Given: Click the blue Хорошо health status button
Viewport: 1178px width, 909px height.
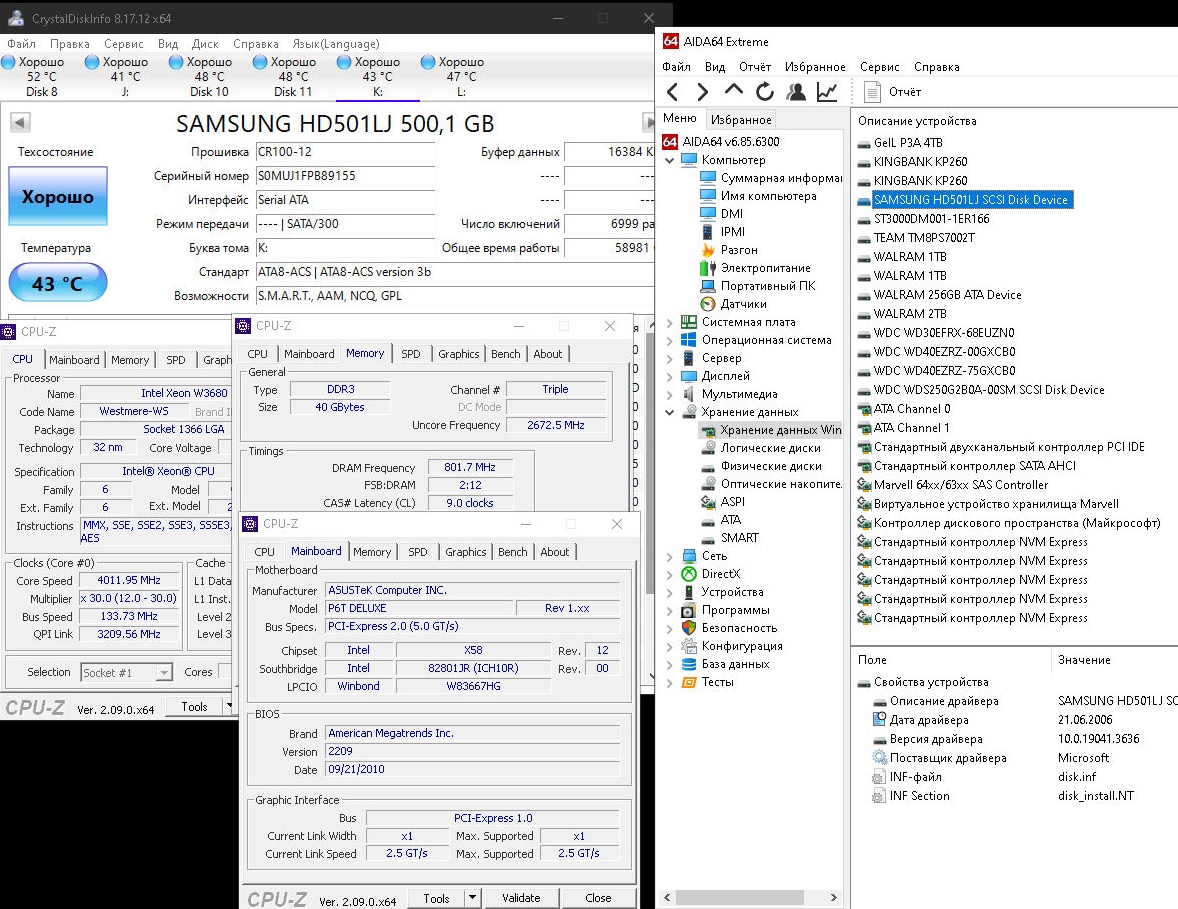Looking at the screenshot, I should (x=58, y=197).
